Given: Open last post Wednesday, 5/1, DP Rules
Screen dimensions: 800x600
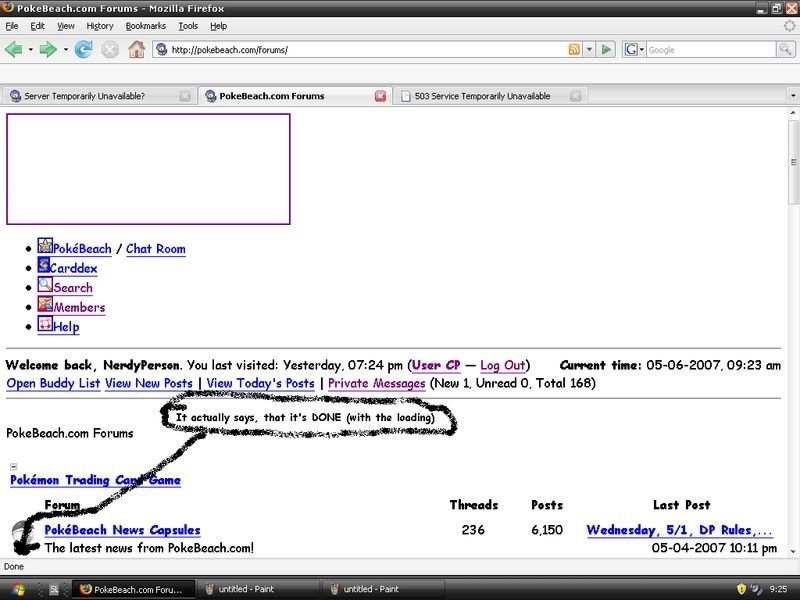Looking at the screenshot, I should 680,530.
